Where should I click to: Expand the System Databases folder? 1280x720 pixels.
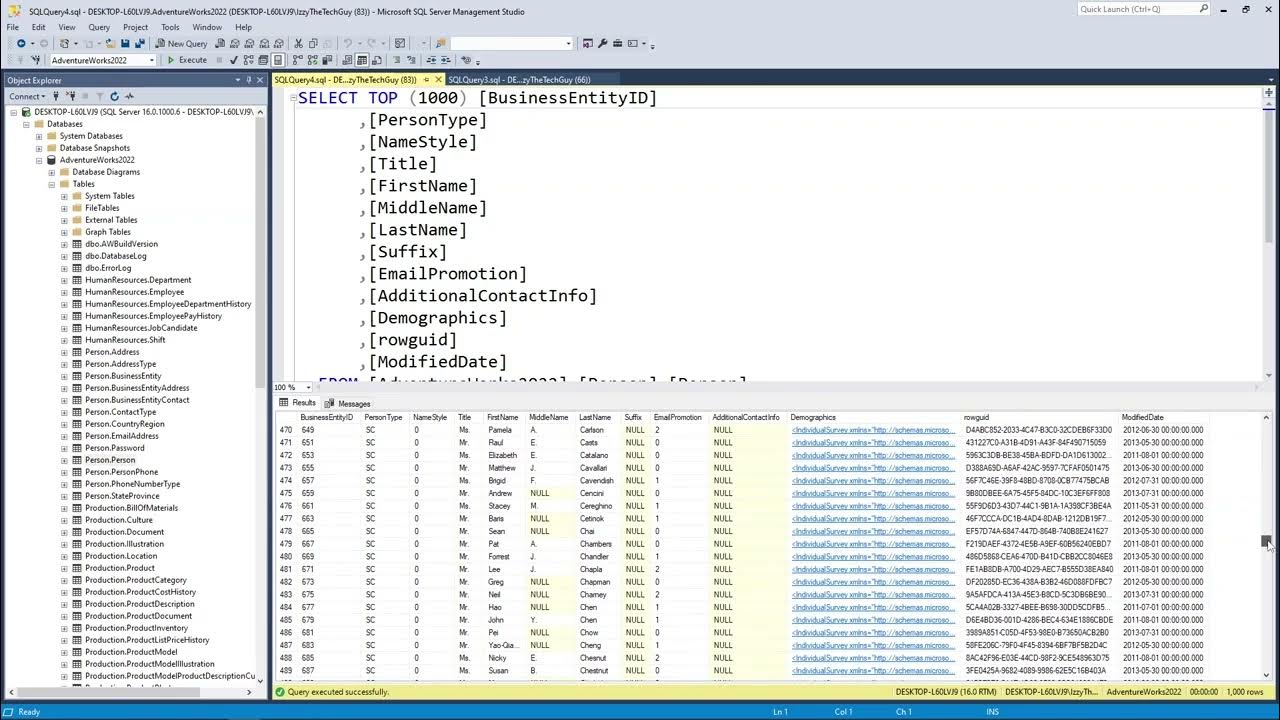click(x=39, y=136)
